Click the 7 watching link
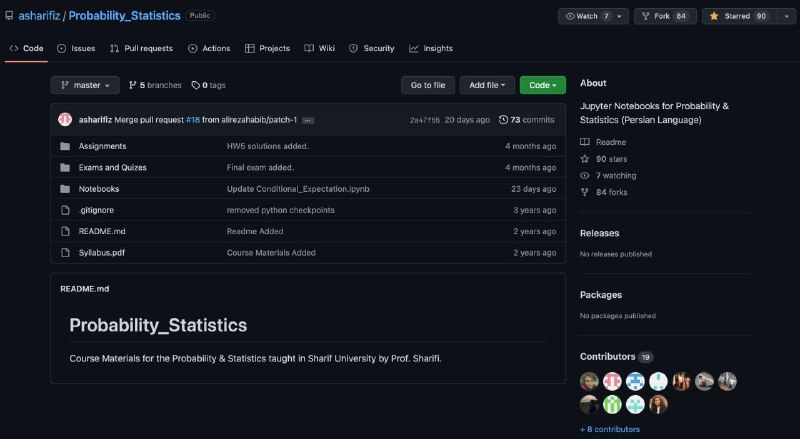This screenshot has height=439, width=800. pos(608,176)
